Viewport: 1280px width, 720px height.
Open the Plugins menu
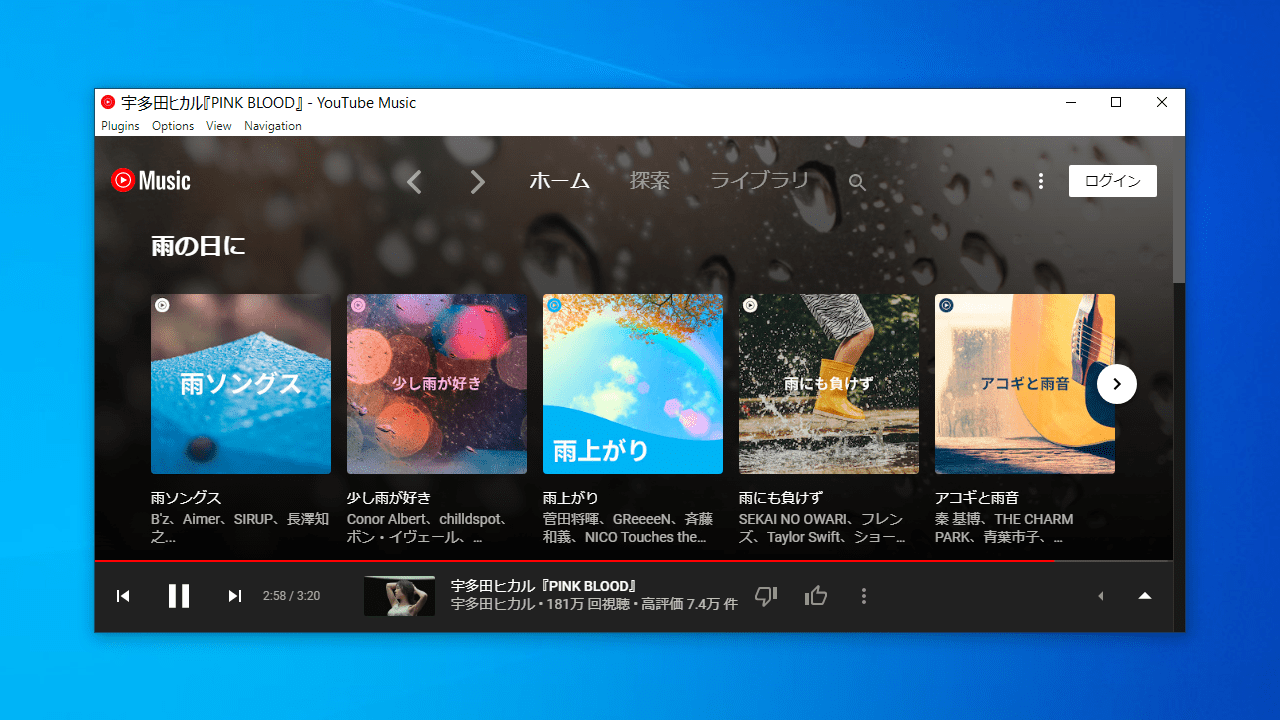pyautogui.click(x=120, y=126)
